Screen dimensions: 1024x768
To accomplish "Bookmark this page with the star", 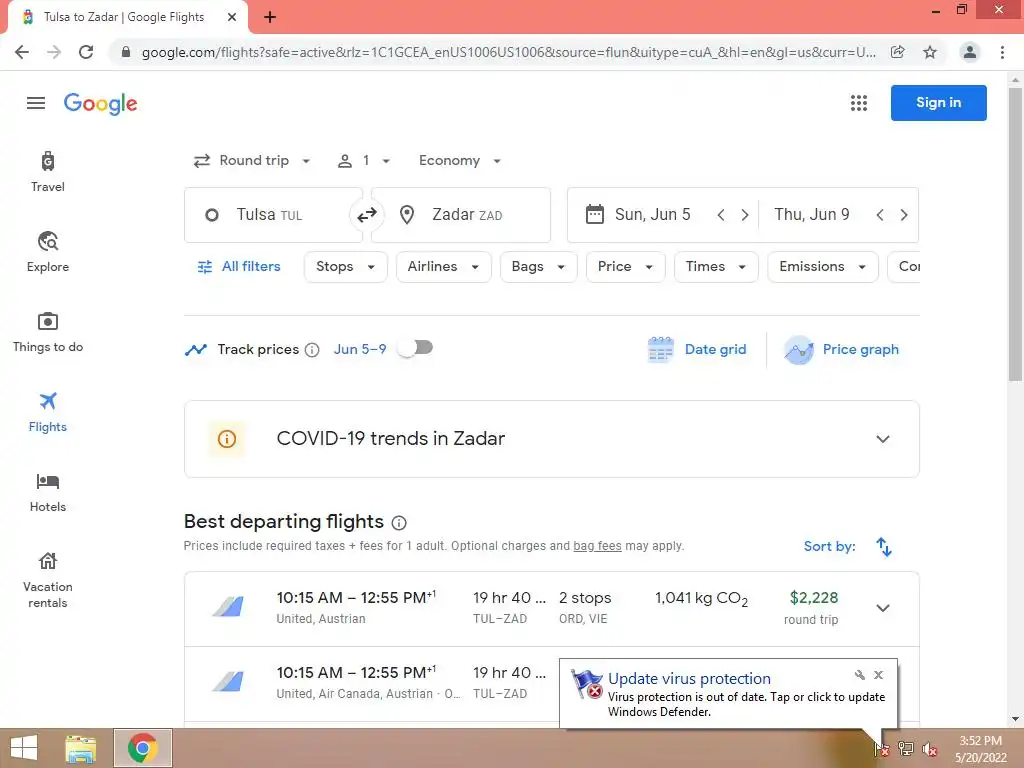I will (930, 52).
